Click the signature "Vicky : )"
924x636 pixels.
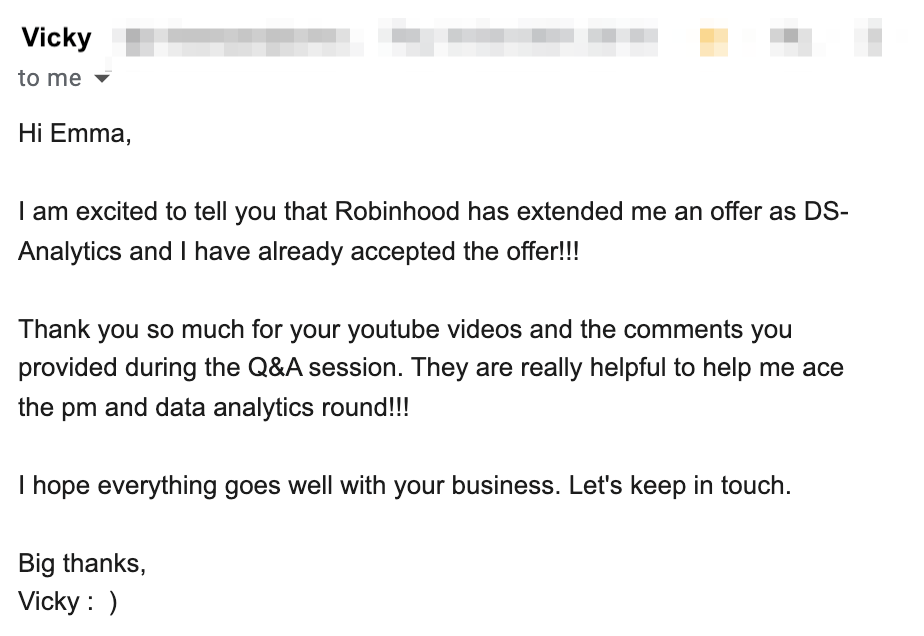(x=68, y=602)
